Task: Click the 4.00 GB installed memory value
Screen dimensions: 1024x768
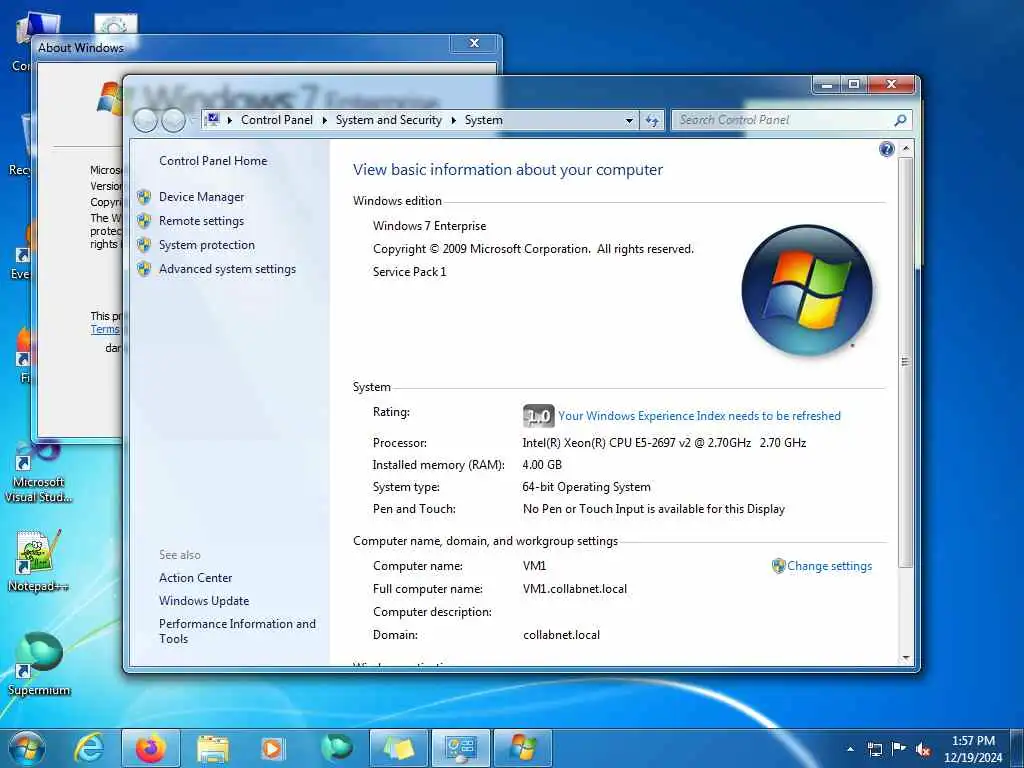Action: [x=542, y=465]
